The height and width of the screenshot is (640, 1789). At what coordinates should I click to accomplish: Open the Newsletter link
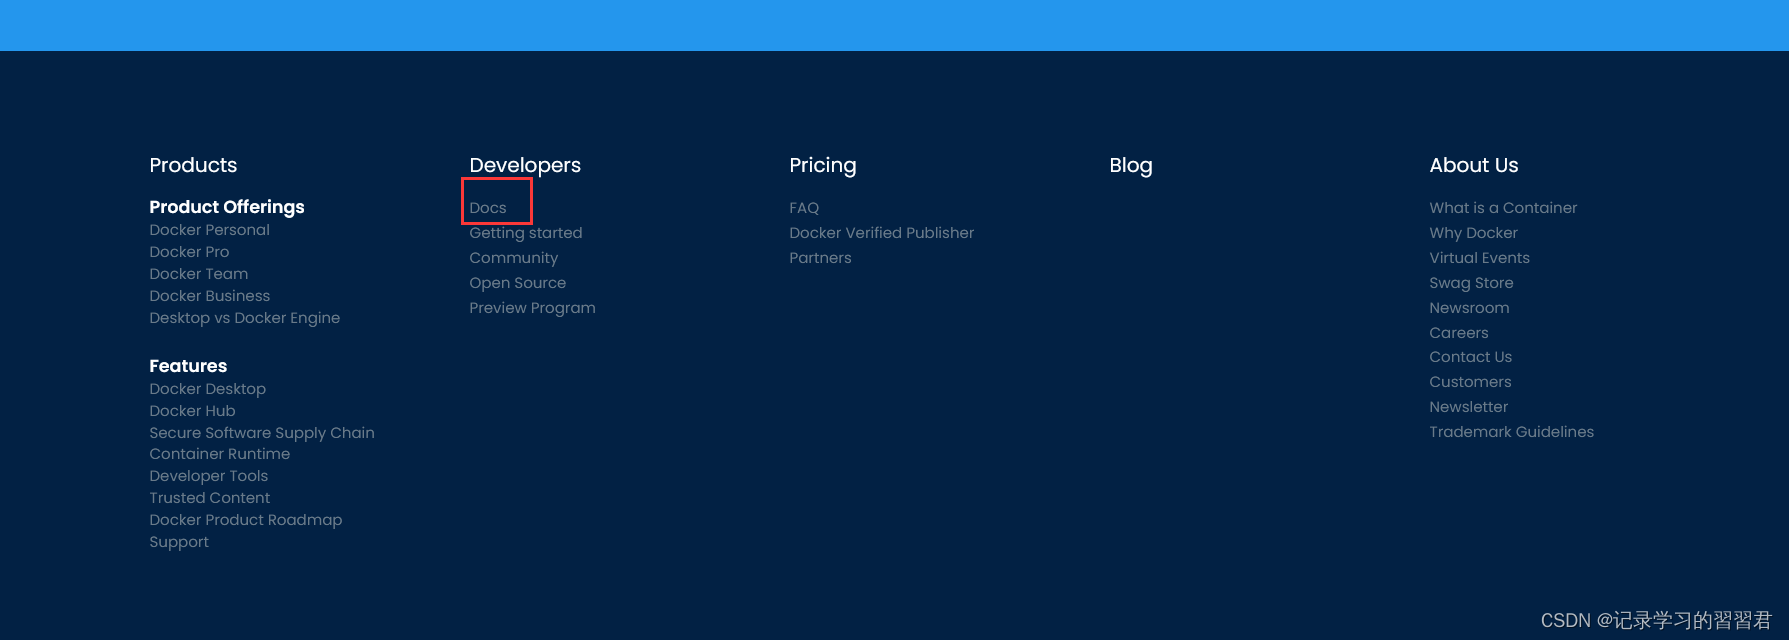pos(1468,407)
